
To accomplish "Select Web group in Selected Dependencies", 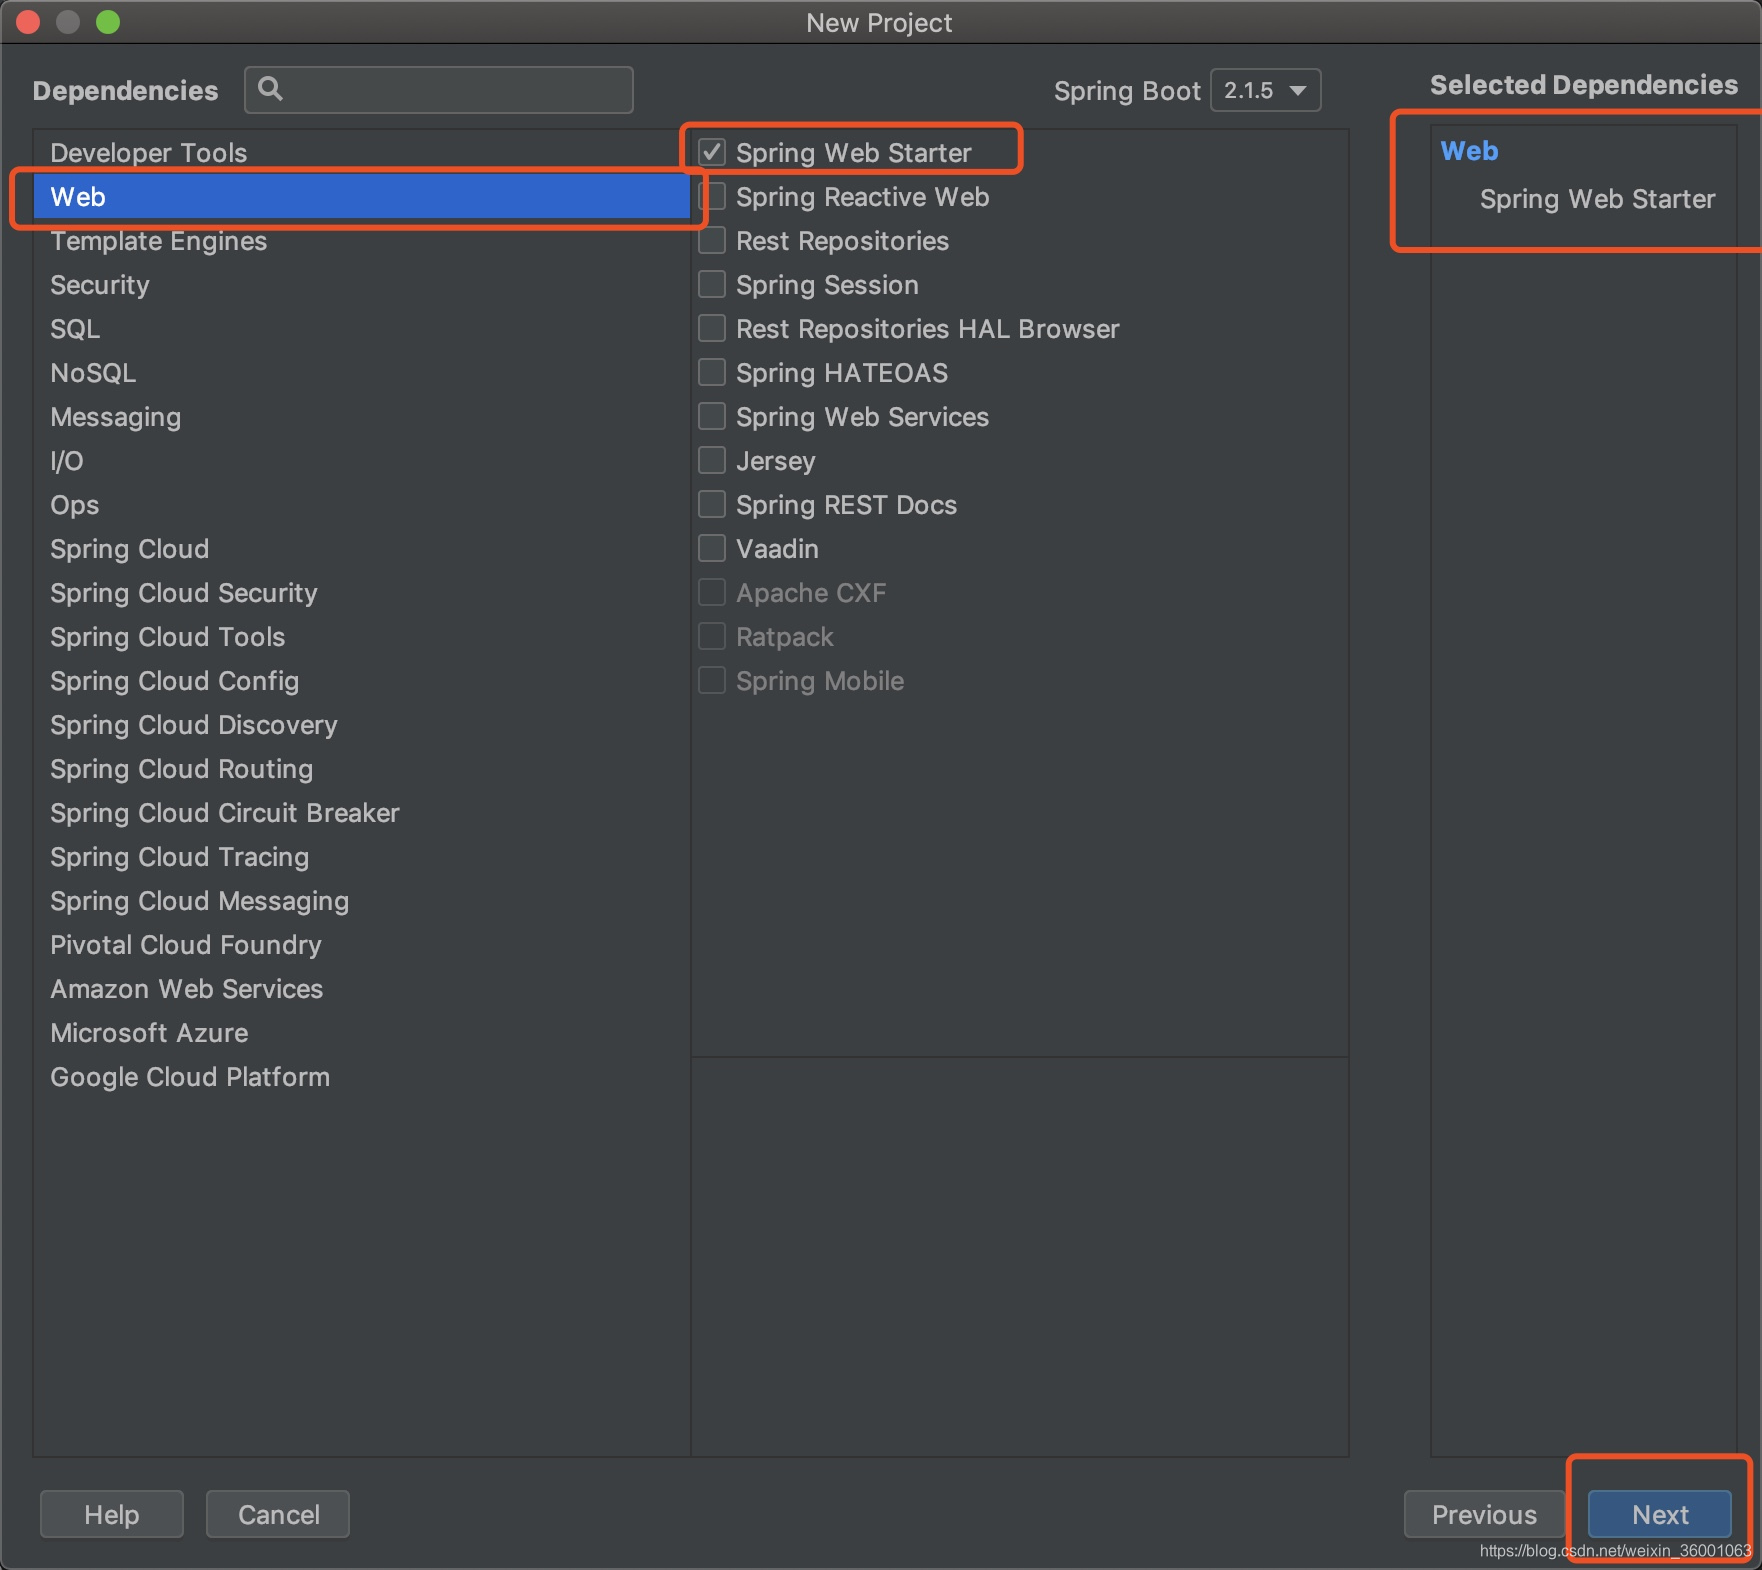I will (1469, 151).
